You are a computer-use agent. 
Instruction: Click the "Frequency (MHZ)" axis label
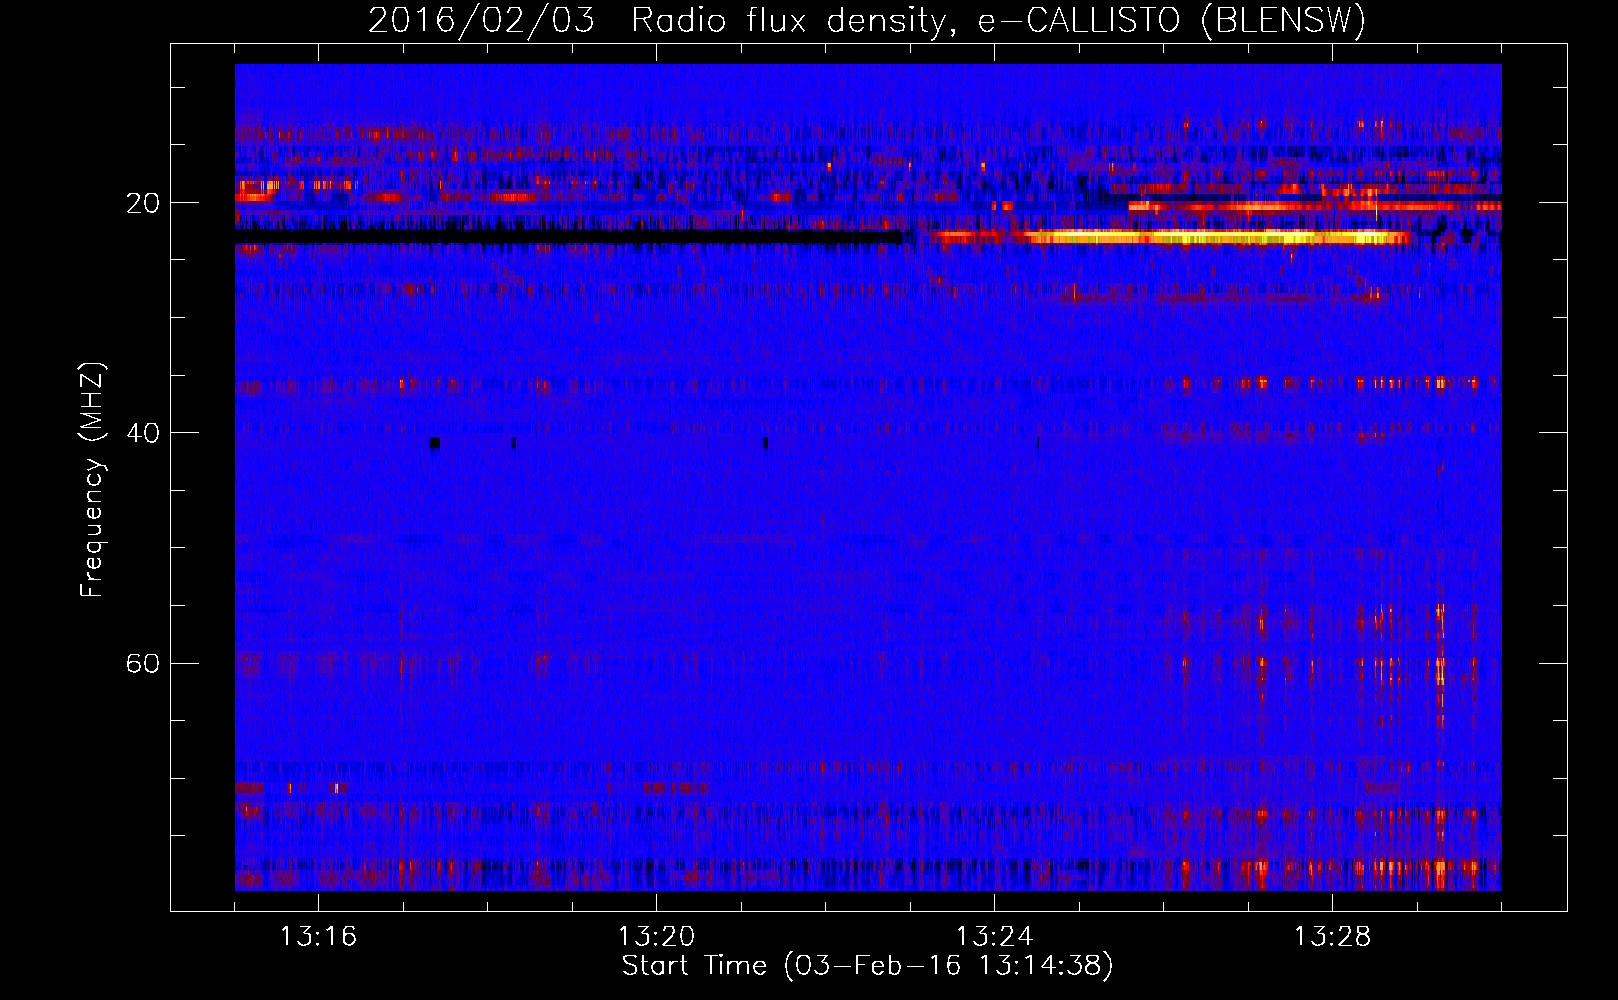(92, 480)
